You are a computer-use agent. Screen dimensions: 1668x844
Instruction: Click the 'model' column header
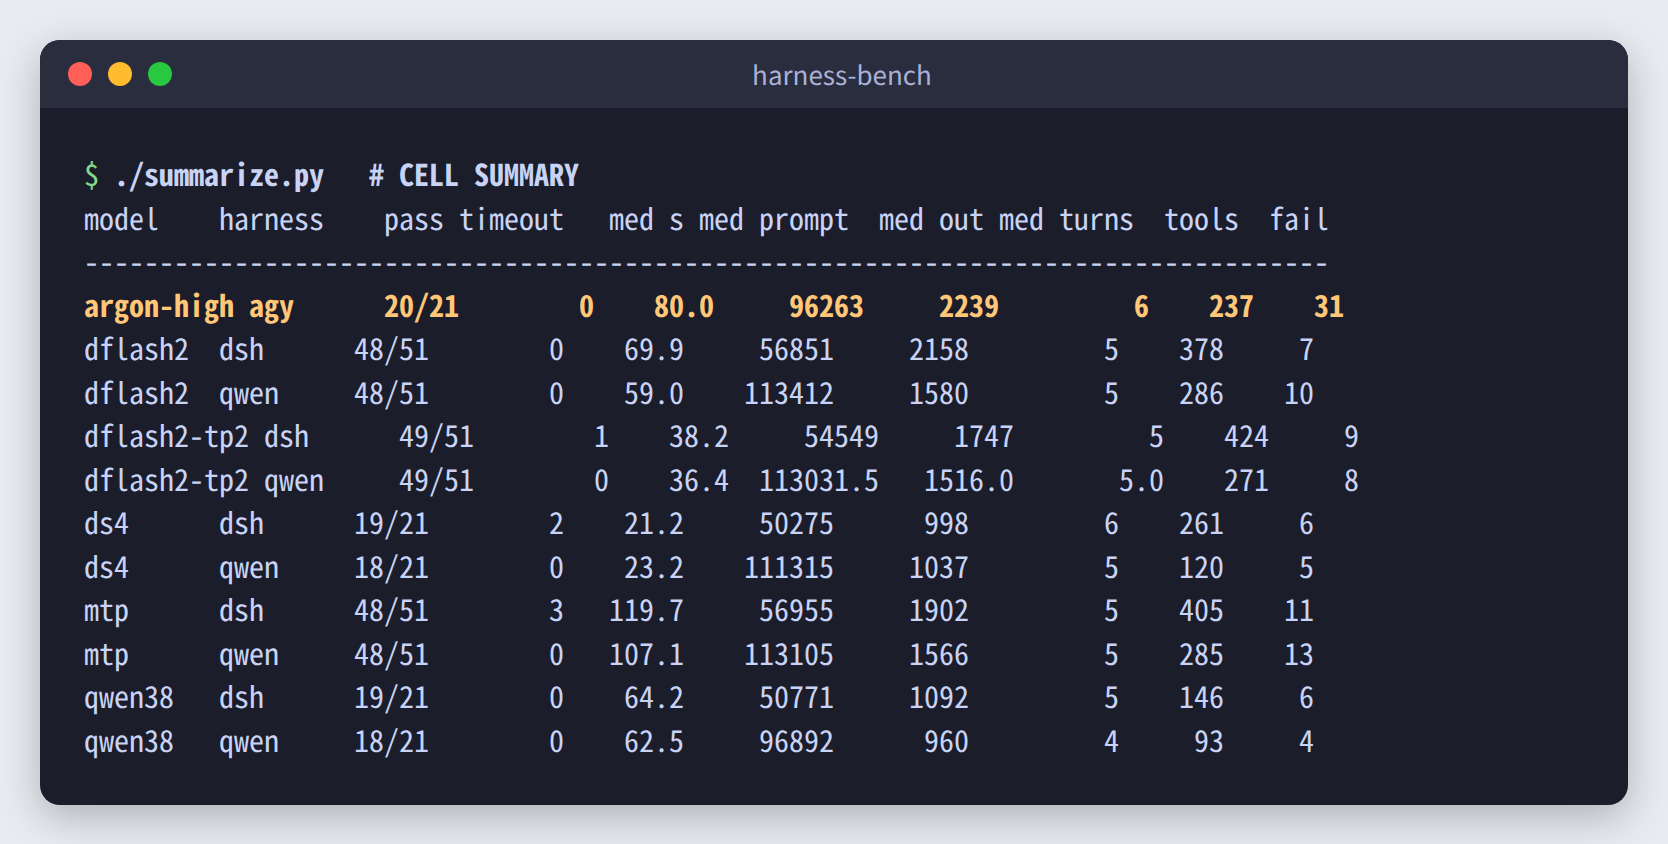[x=121, y=220]
